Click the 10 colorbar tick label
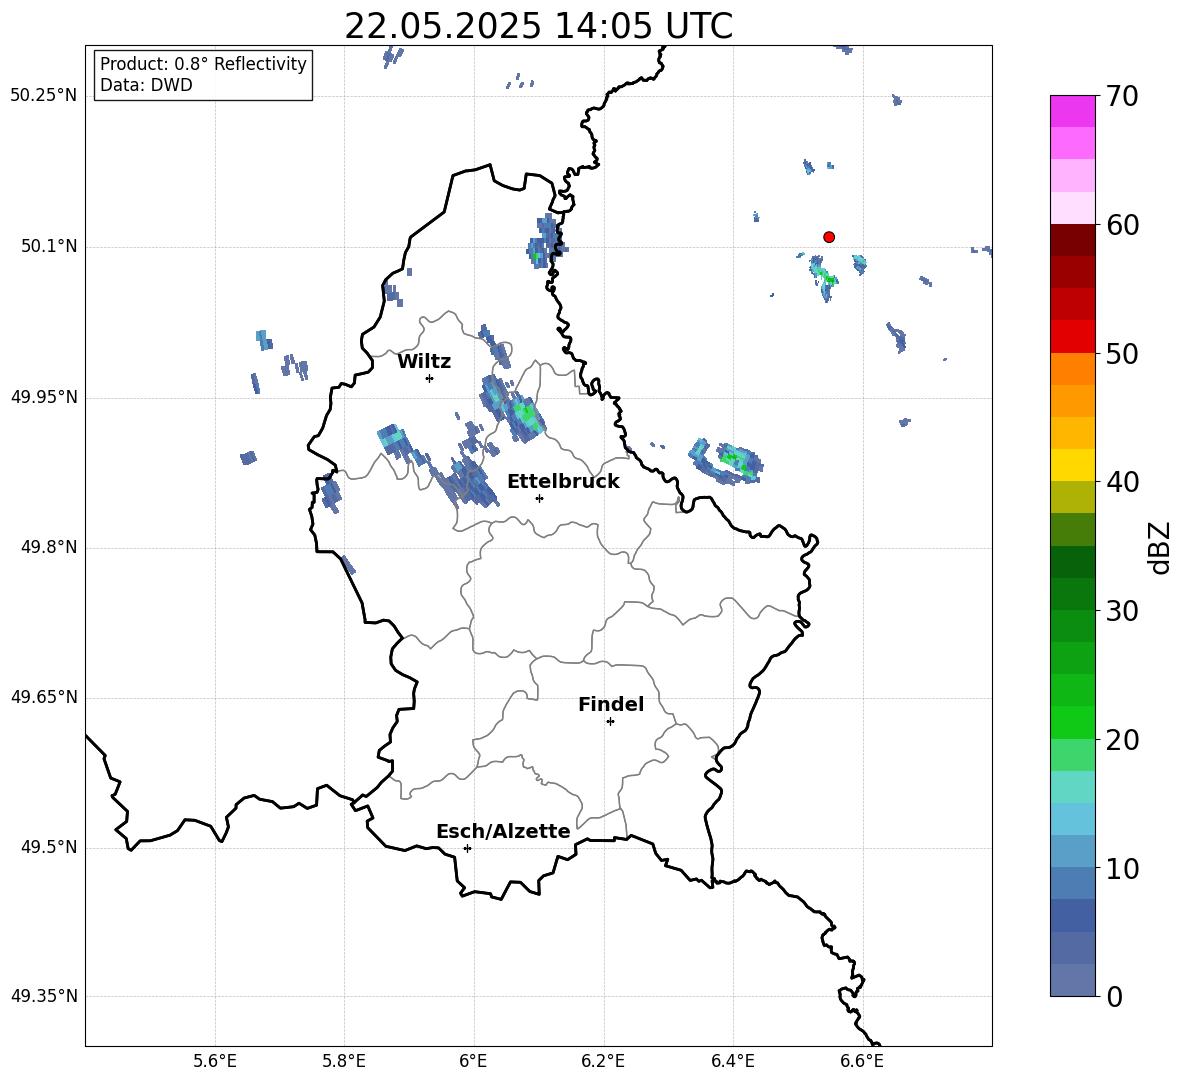Viewport: 1184px width, 1081px height. click(x=1122, y=868)
